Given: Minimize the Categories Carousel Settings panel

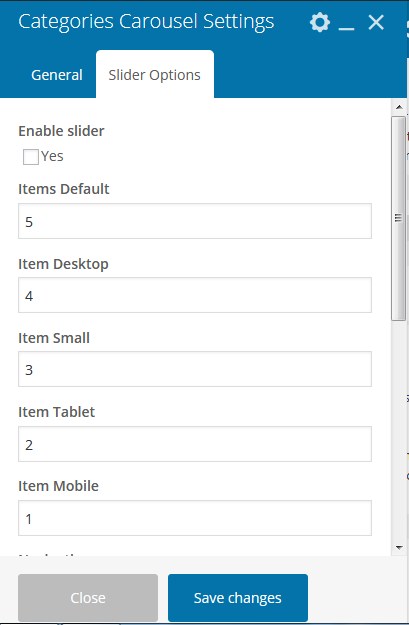Looking at the screenshot, I should (x=346, y=23).
